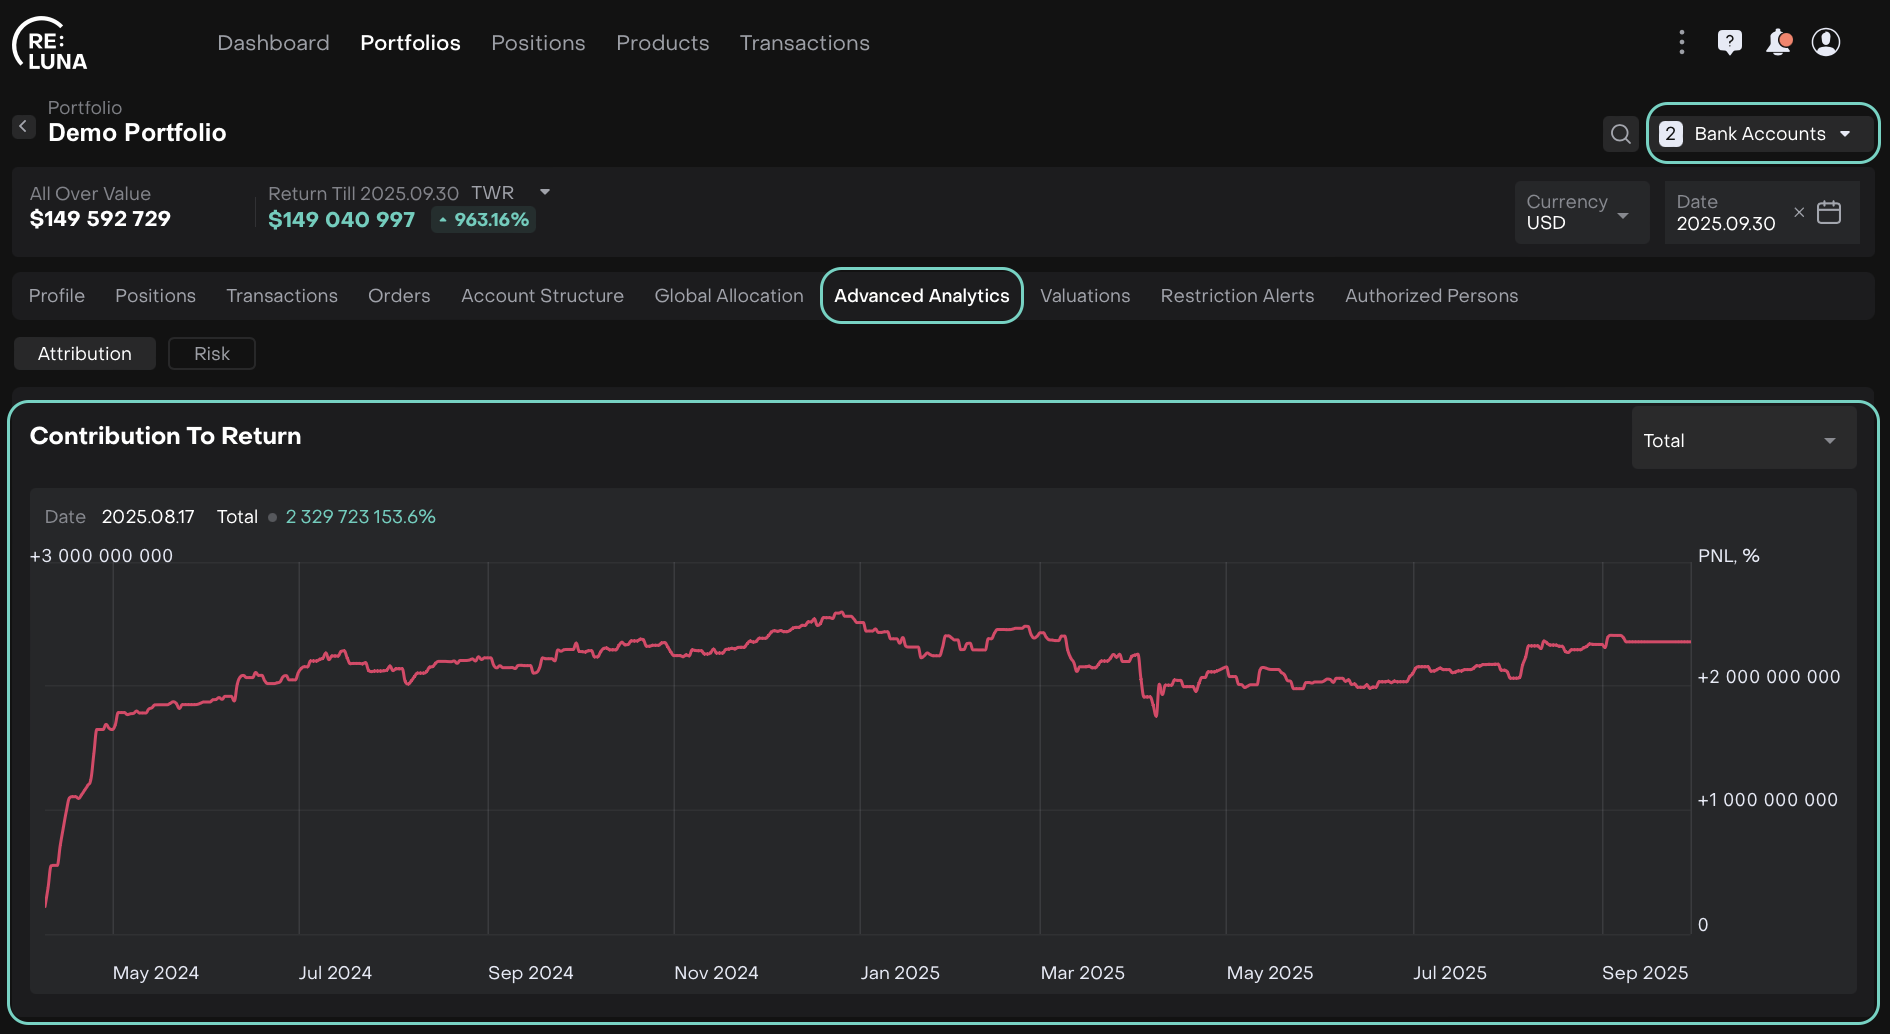1890x1034 pixels.
Task: Switch to the Attribution view
Action: pos(85,354)
